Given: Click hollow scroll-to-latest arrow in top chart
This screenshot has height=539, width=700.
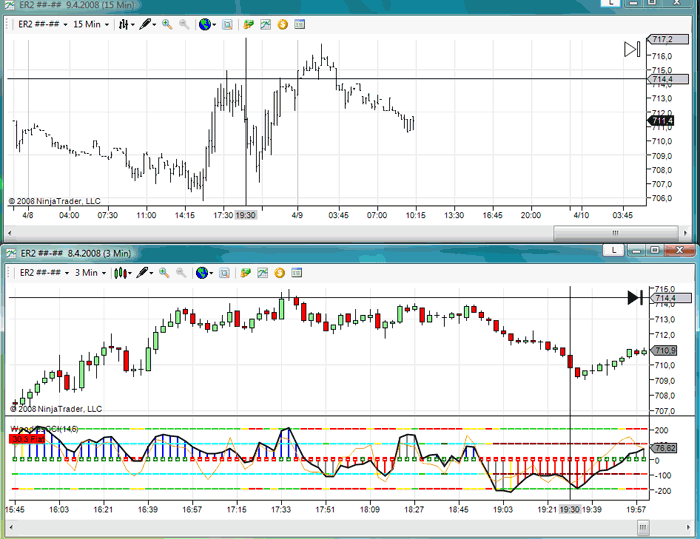Looking at the screenshot, I should pyautogui.click(x=632, y=49).
